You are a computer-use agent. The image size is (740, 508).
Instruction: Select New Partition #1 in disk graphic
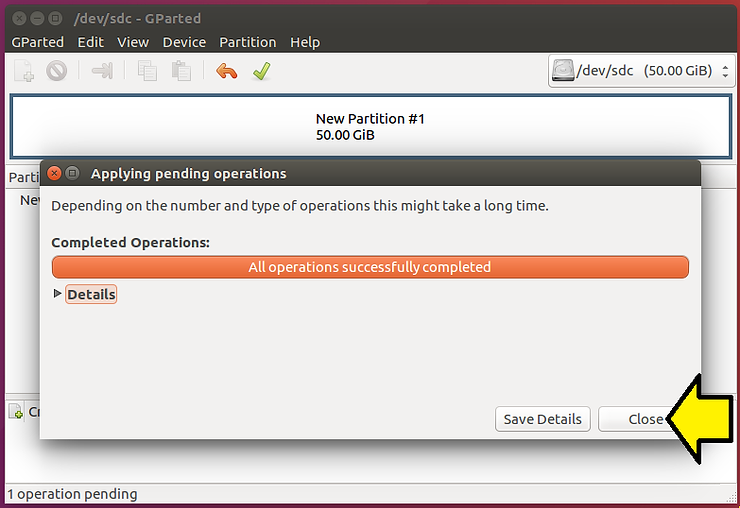(x=370, y=126)
